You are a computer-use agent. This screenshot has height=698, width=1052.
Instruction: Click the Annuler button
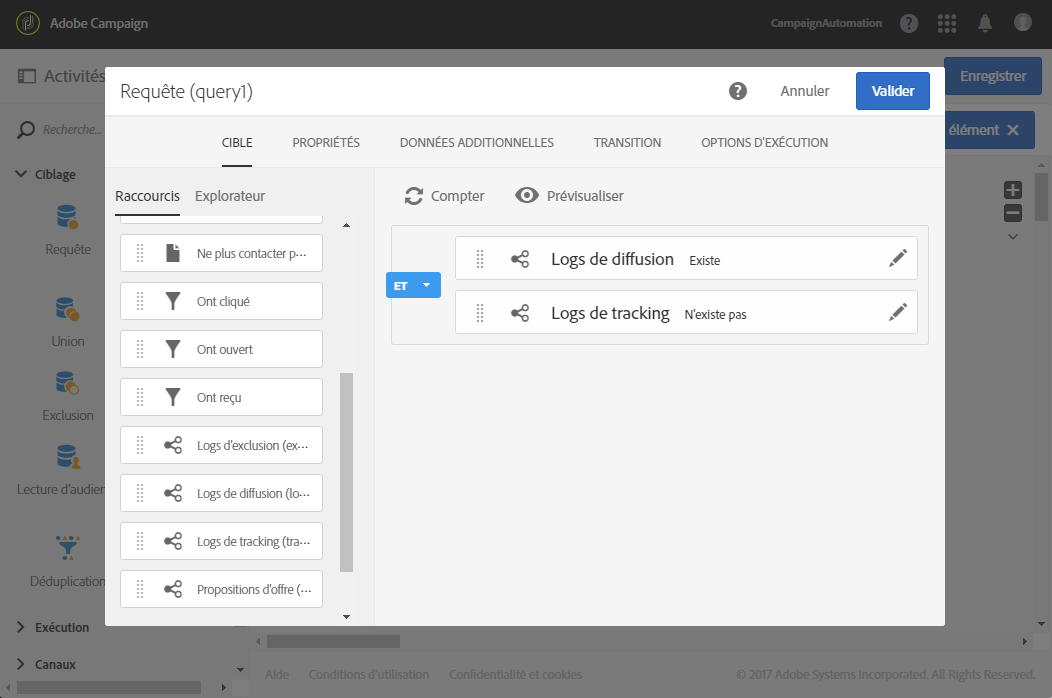(804, 91)
